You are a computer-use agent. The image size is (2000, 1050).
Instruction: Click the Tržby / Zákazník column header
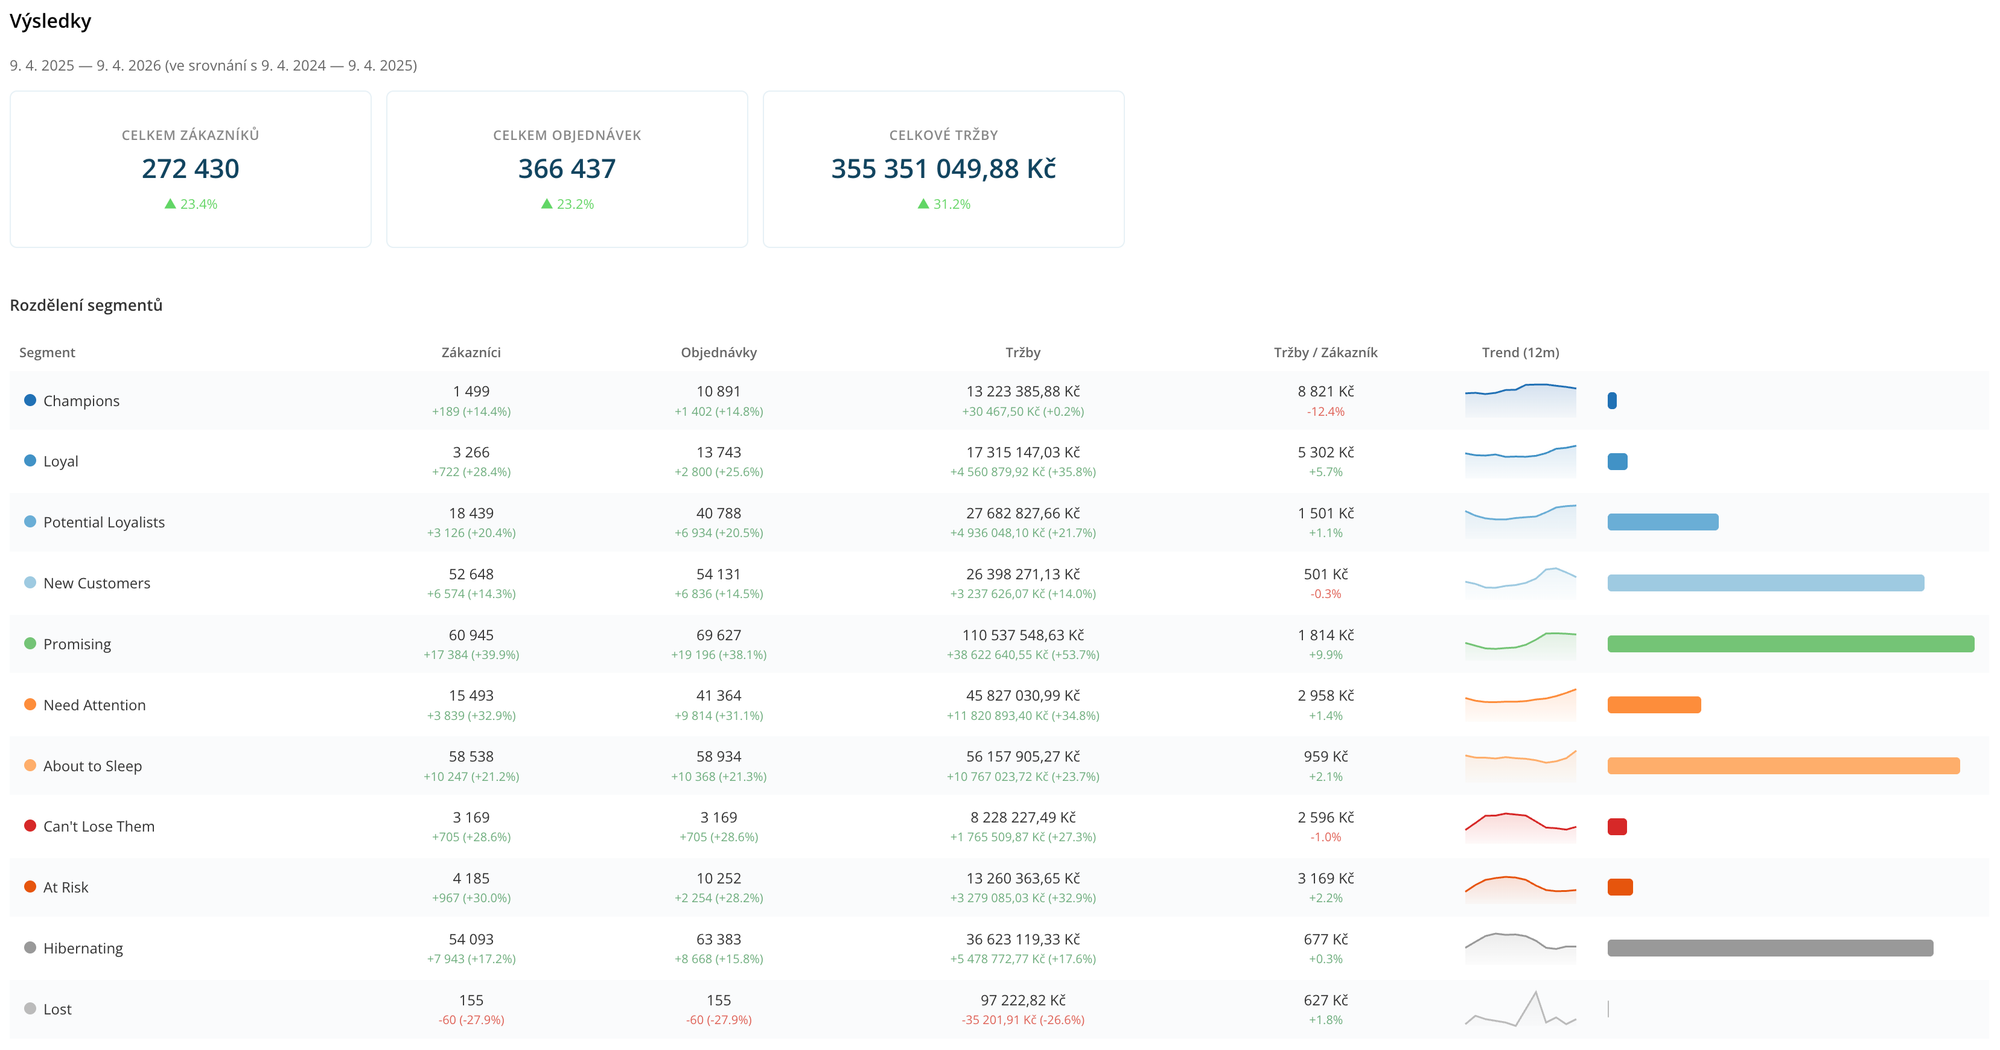(1325, 352)
